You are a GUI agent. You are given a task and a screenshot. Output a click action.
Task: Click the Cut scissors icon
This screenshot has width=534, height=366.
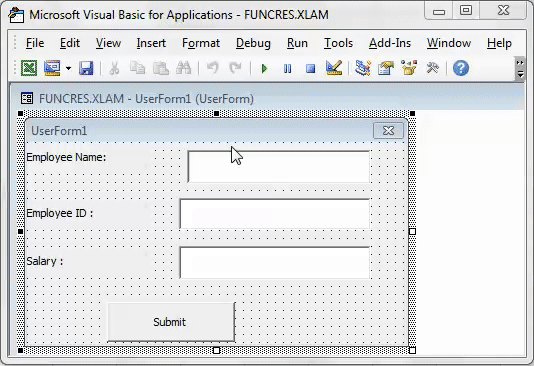tap(114, 68)
